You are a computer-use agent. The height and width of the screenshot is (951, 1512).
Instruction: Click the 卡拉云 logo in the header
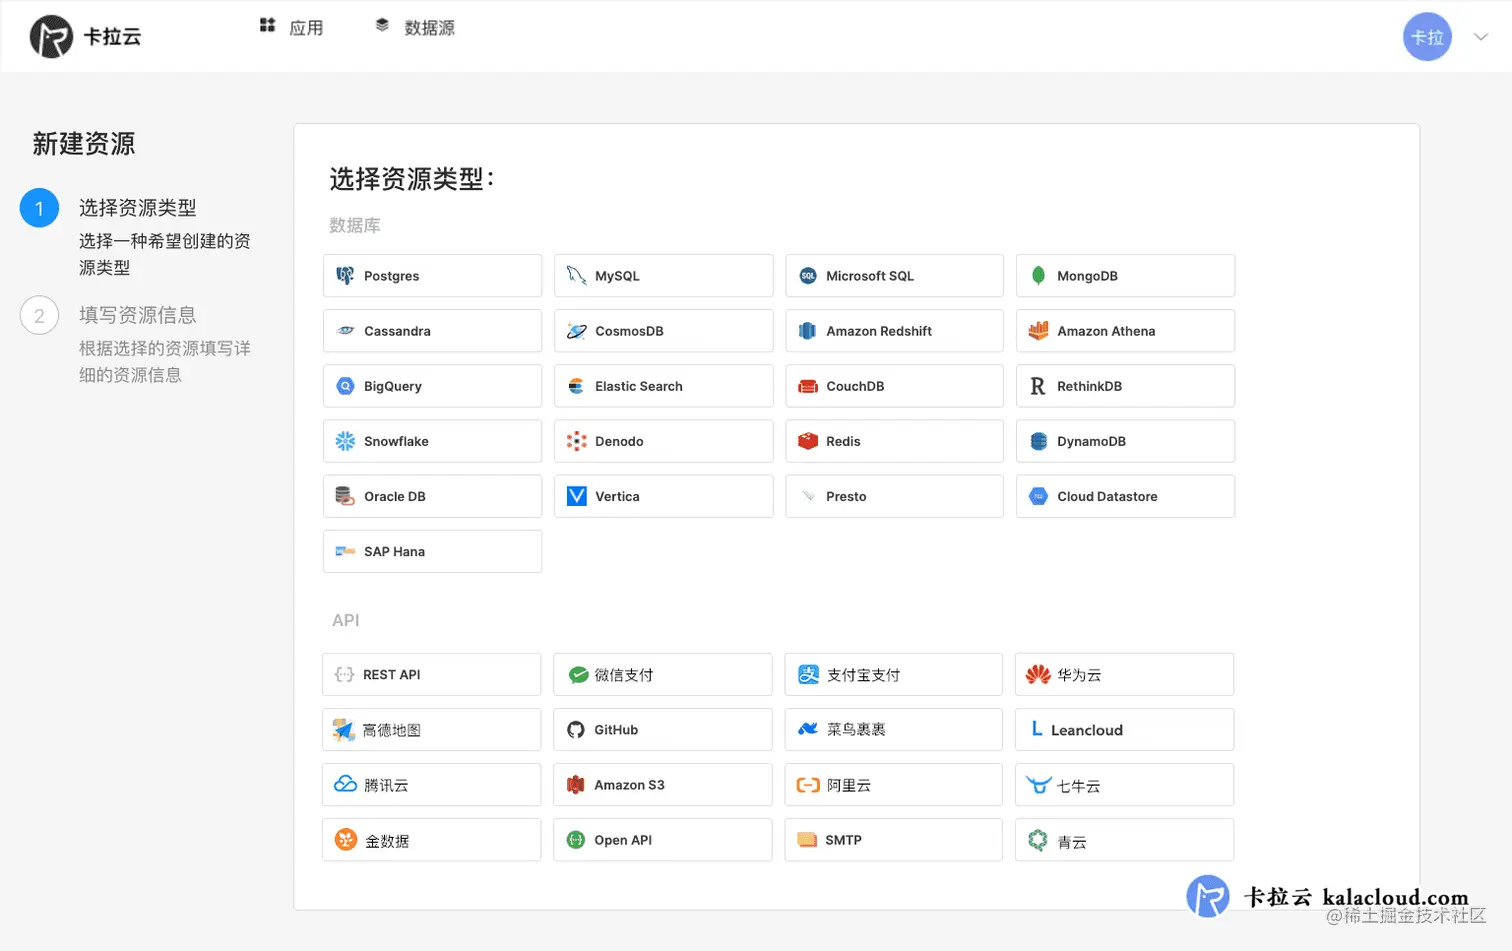coord(86,37)
